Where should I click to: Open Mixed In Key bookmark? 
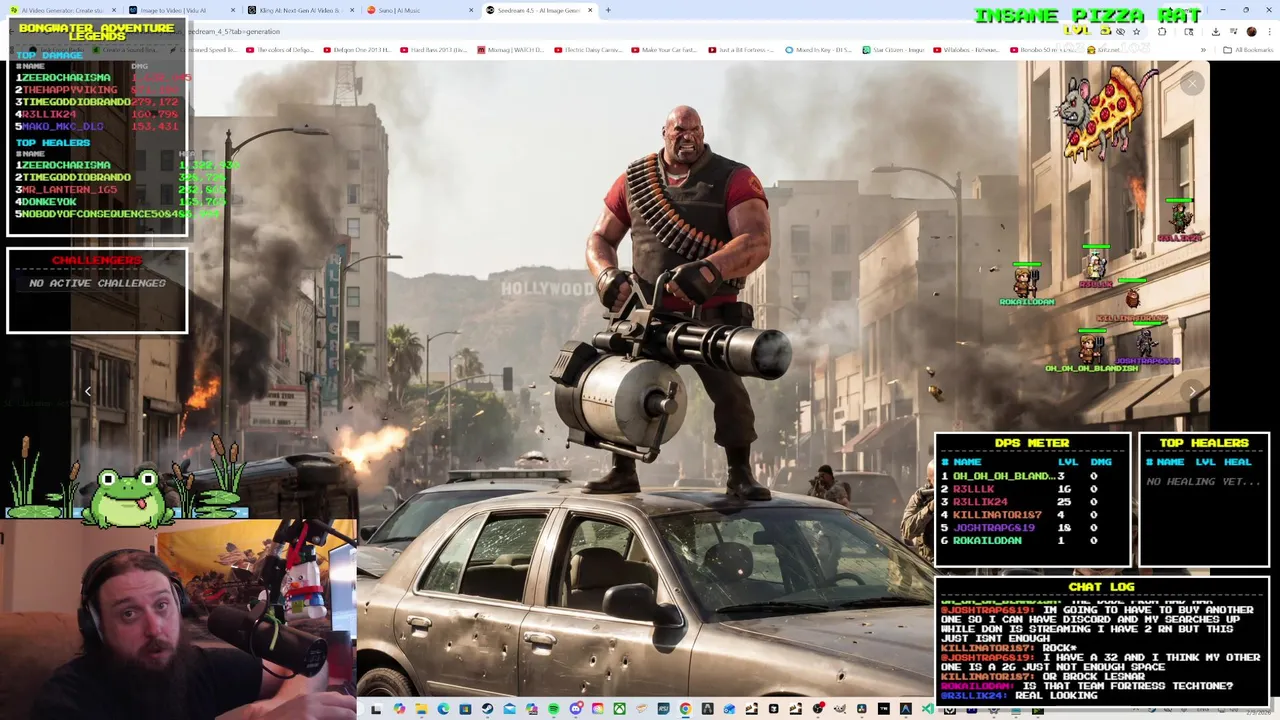pyautogui.click(x=820, y=50)
